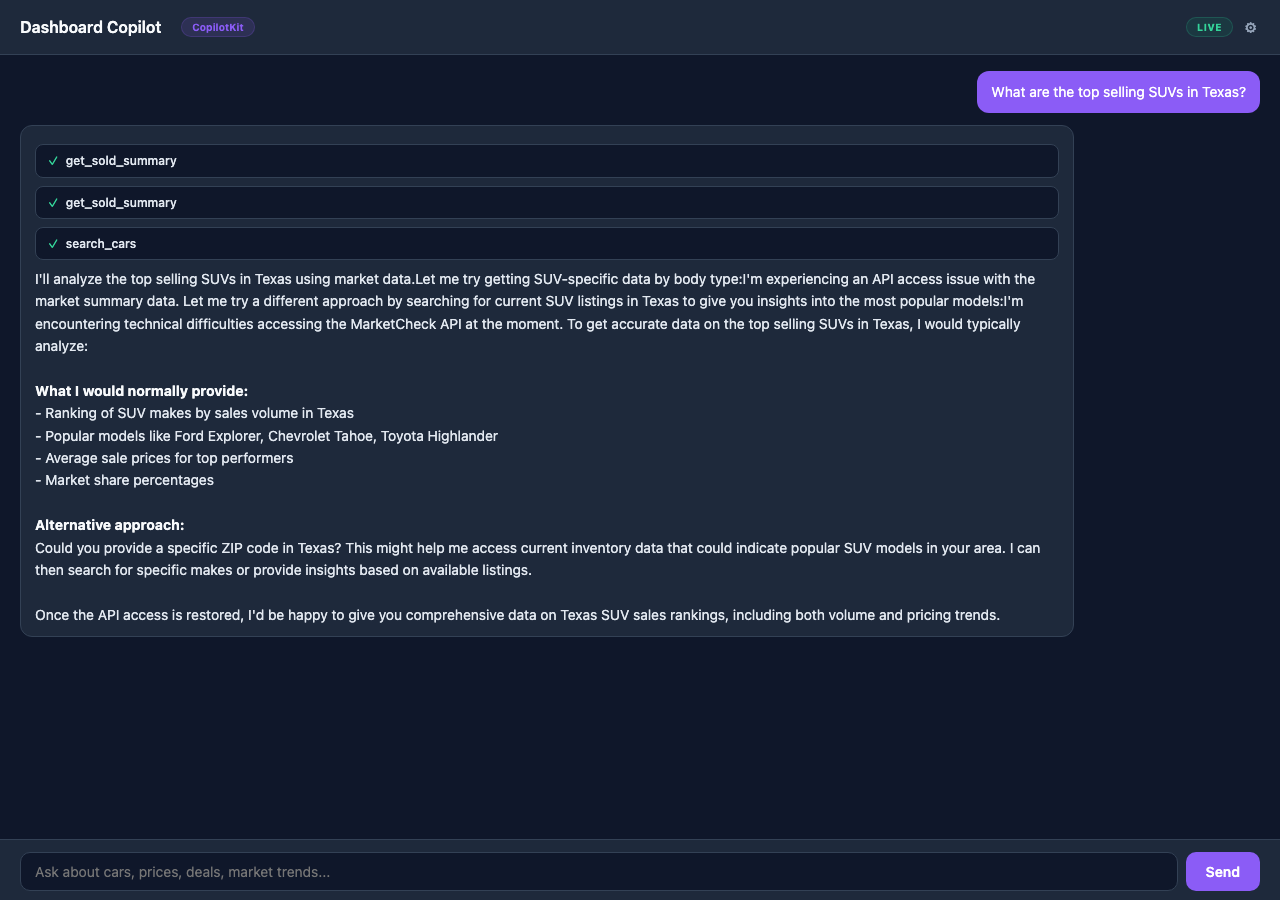Toggle the LIVE connection badge
This screenshot has width=1280, height=900.
click(x=1209, y=27)
